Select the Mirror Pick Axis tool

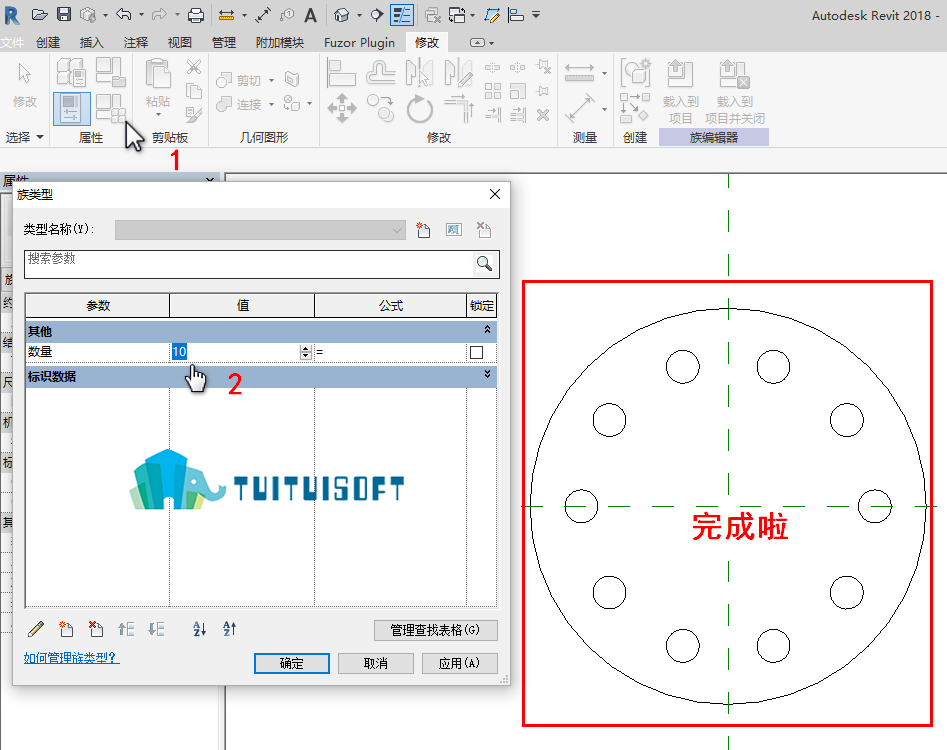pos(419,72)
